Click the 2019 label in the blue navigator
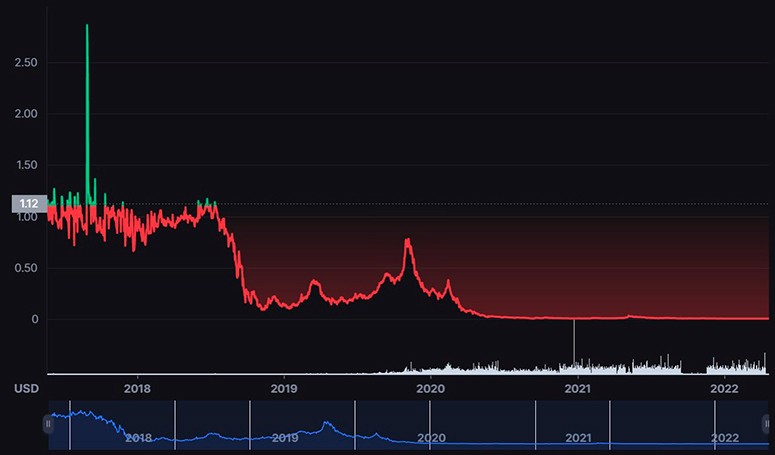The image size is (775, 455). [x=285, y=438]
